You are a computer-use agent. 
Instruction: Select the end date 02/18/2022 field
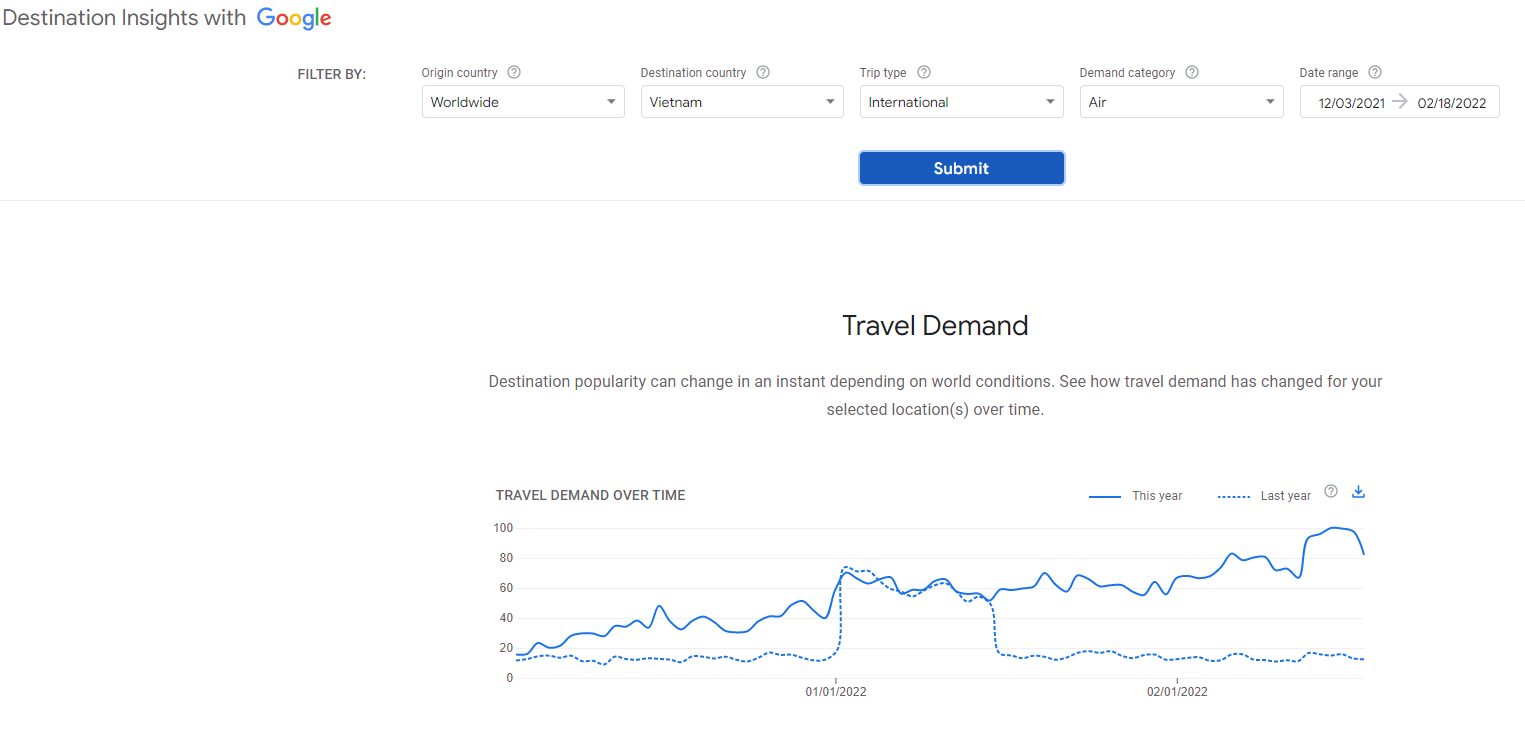pos(1451,103)
